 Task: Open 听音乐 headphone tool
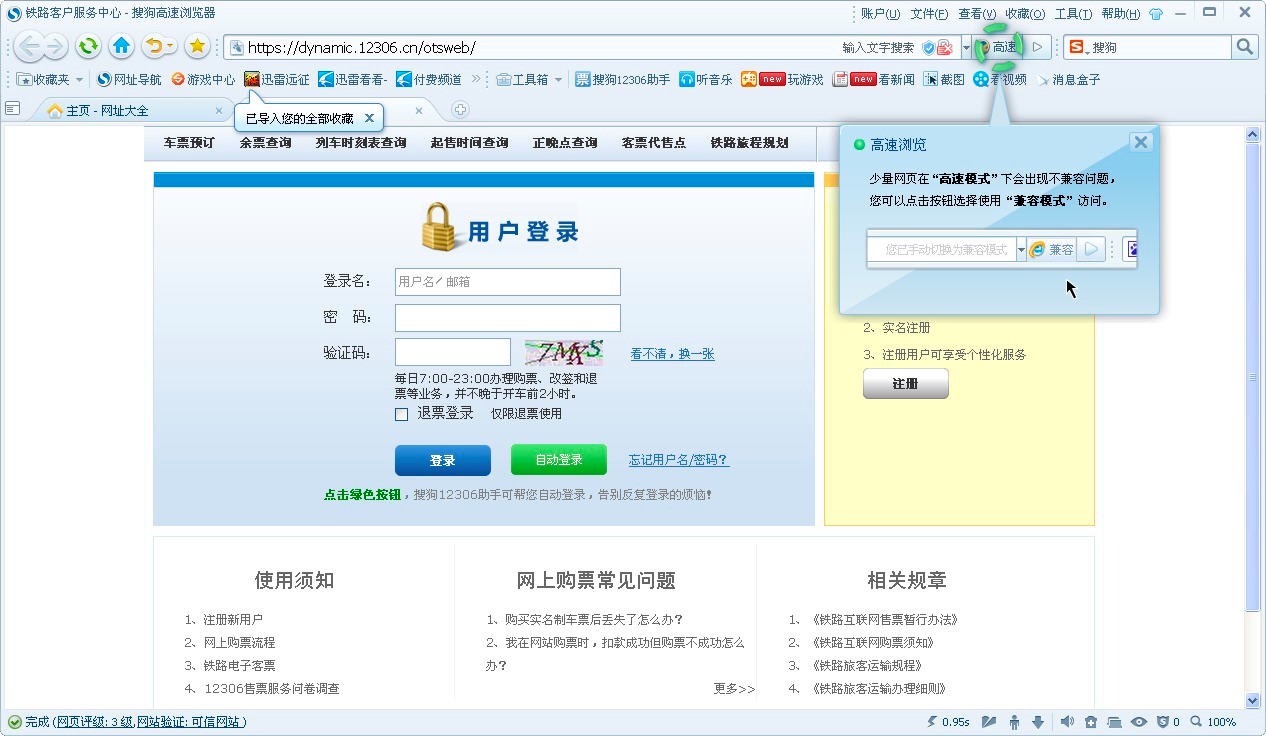coord(706,79)
